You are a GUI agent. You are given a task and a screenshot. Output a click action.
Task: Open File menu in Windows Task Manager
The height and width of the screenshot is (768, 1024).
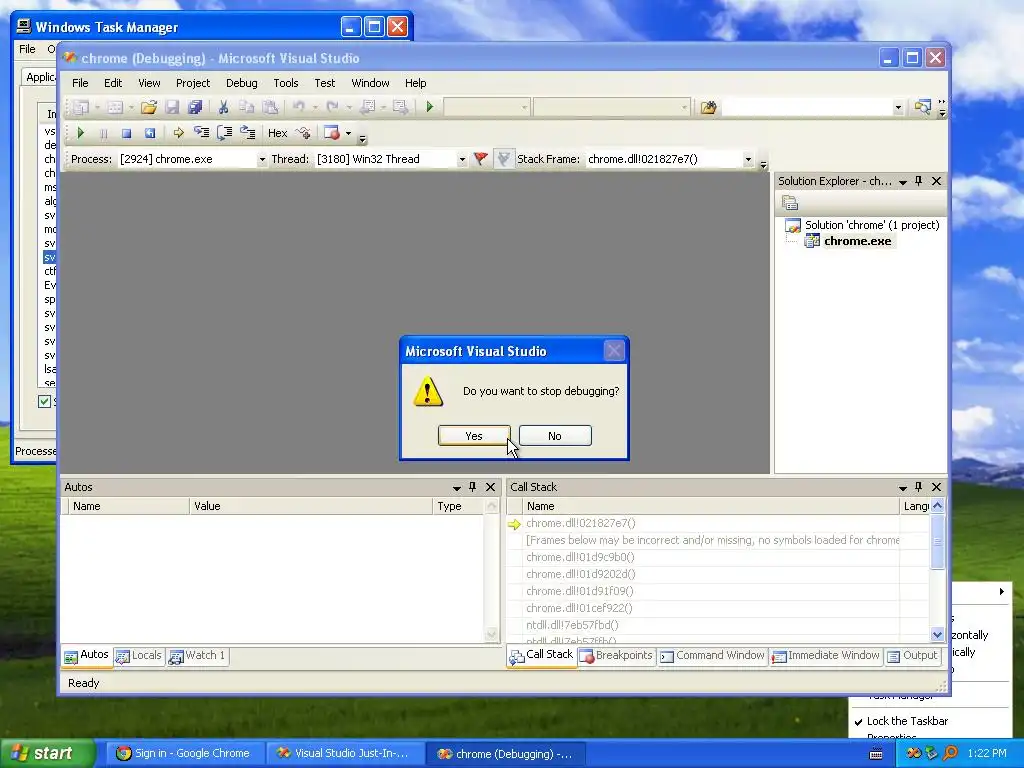(x=27, y=49)
